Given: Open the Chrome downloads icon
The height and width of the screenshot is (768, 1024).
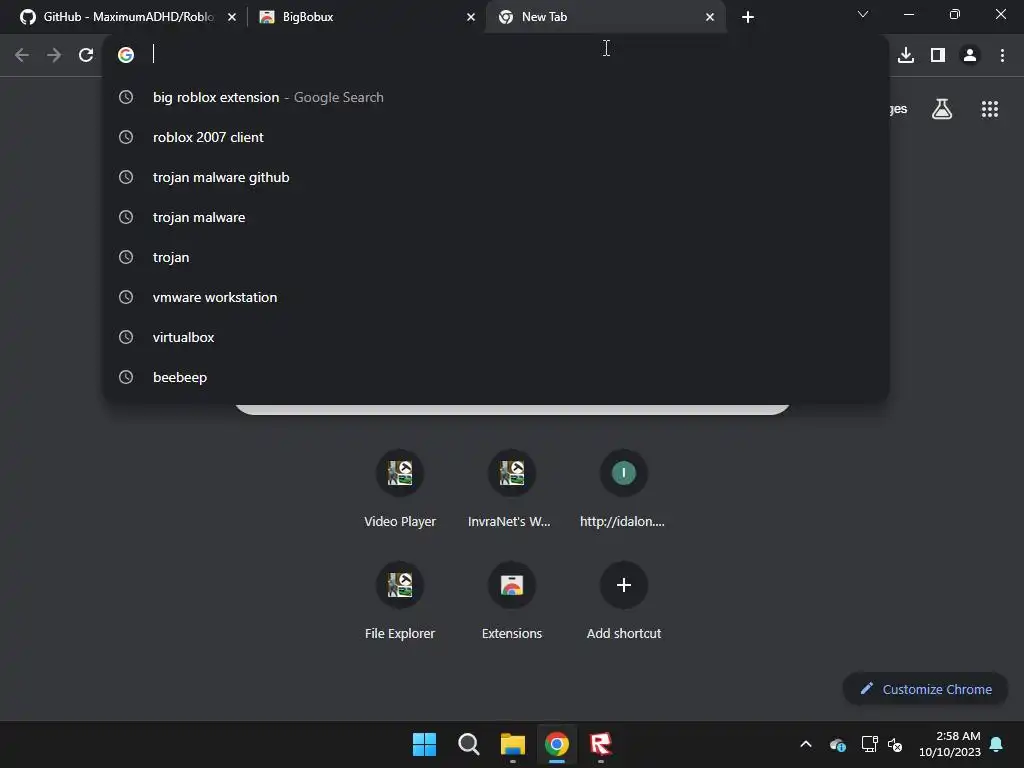Looking at the screenshot, I should [x=906, y=55].
